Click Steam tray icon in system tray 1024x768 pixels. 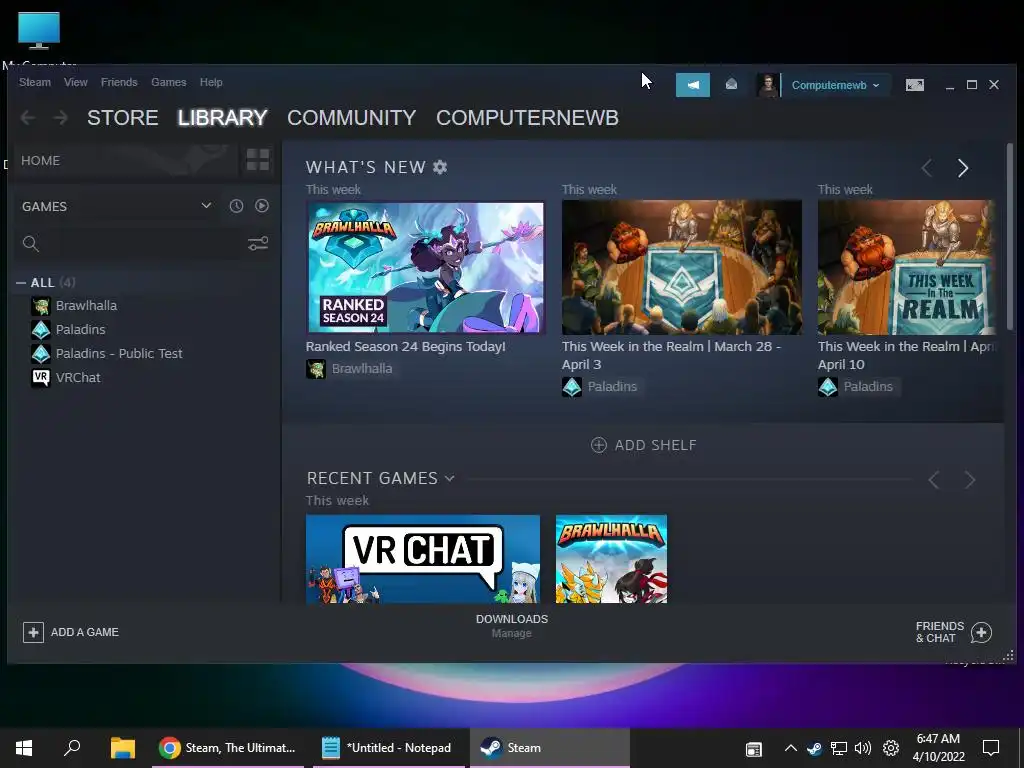(x=814, y=748)
